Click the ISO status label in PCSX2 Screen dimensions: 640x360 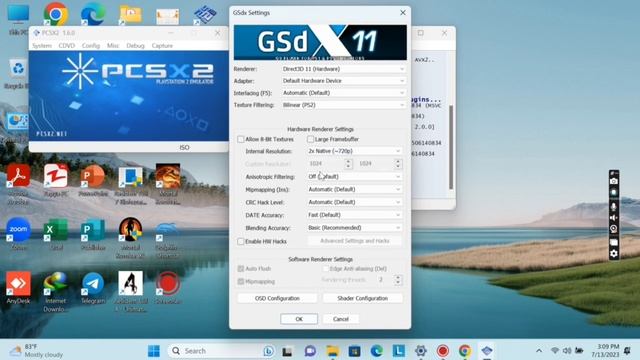click(184, 147)
